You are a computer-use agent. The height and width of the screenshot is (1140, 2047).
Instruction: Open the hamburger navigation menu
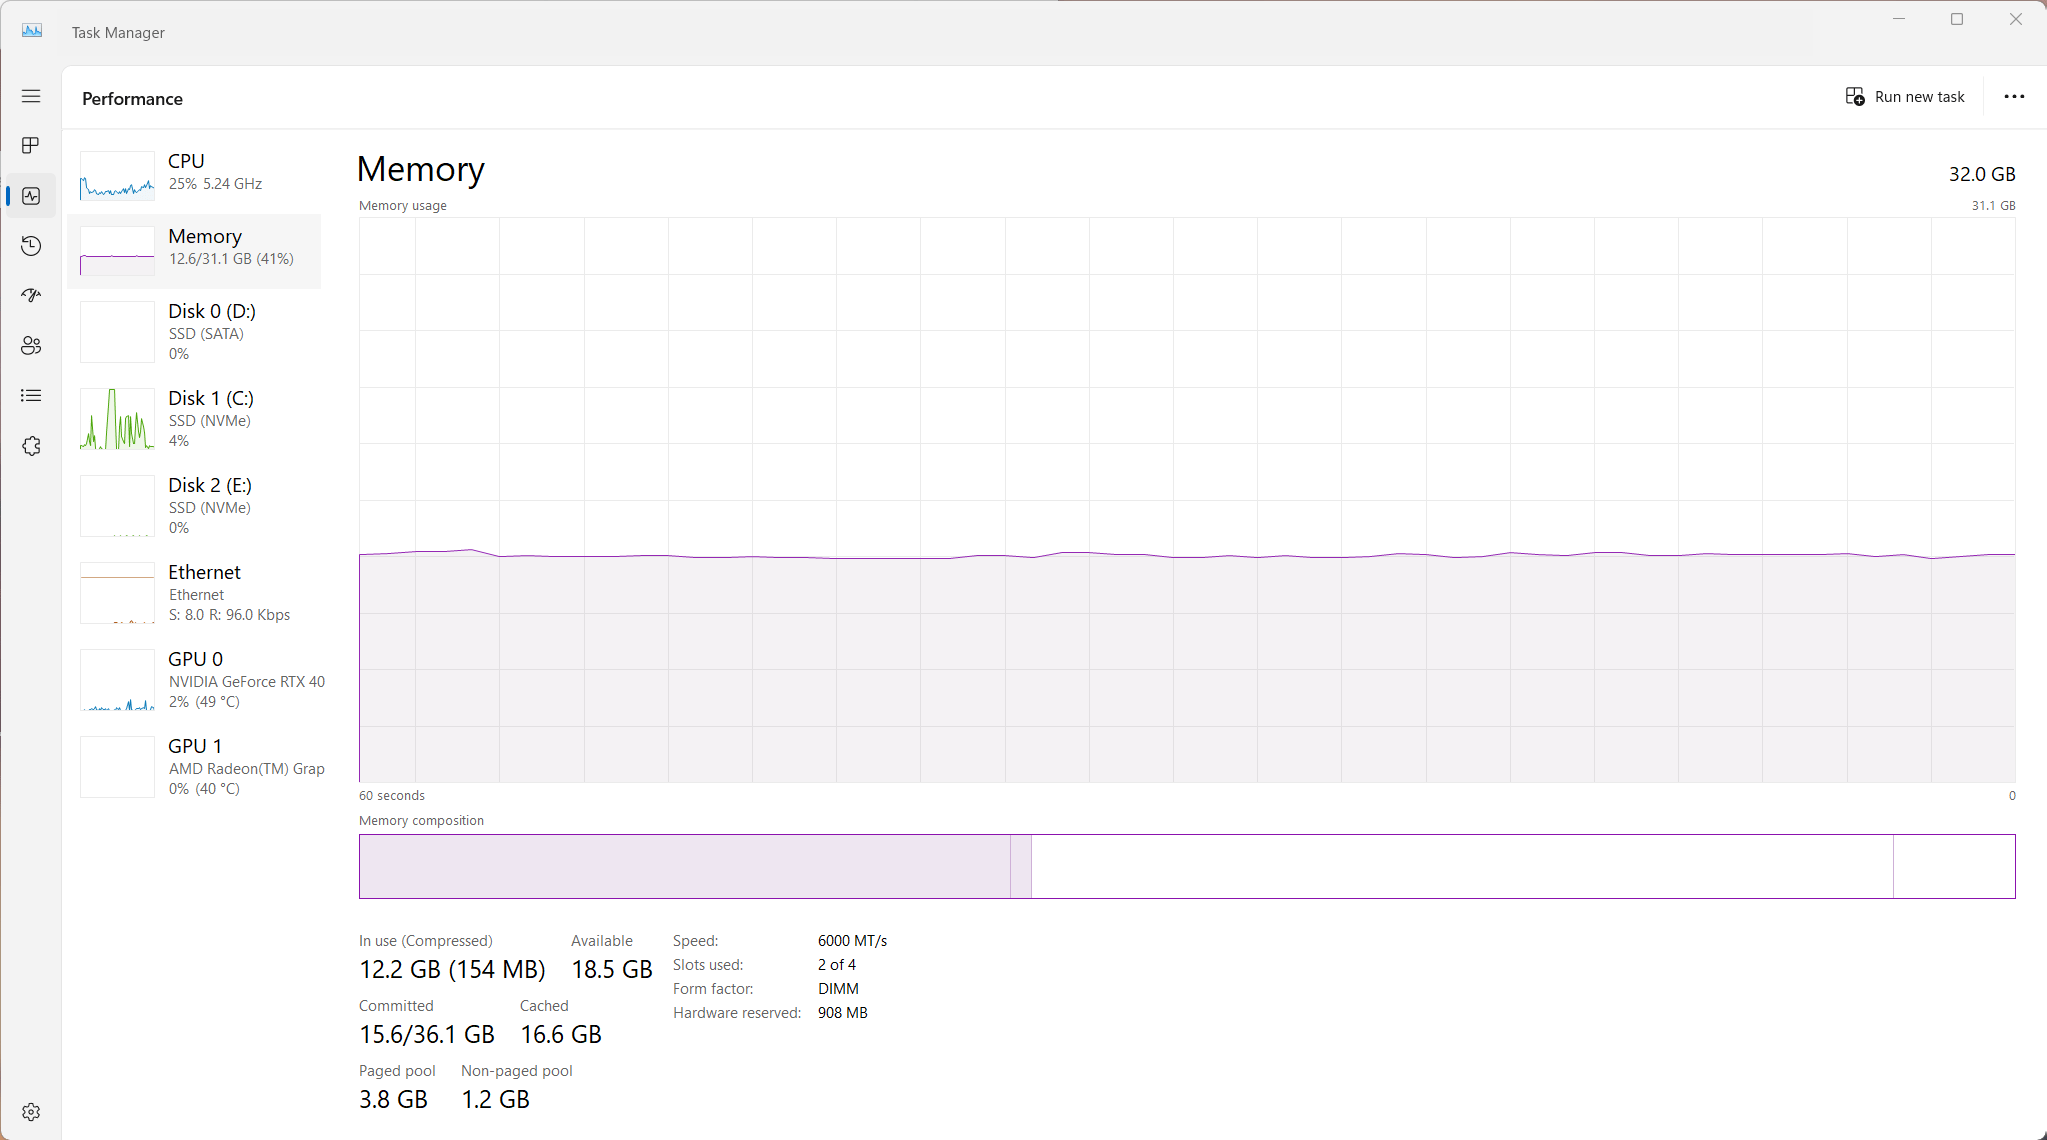[x=31, y=96]
